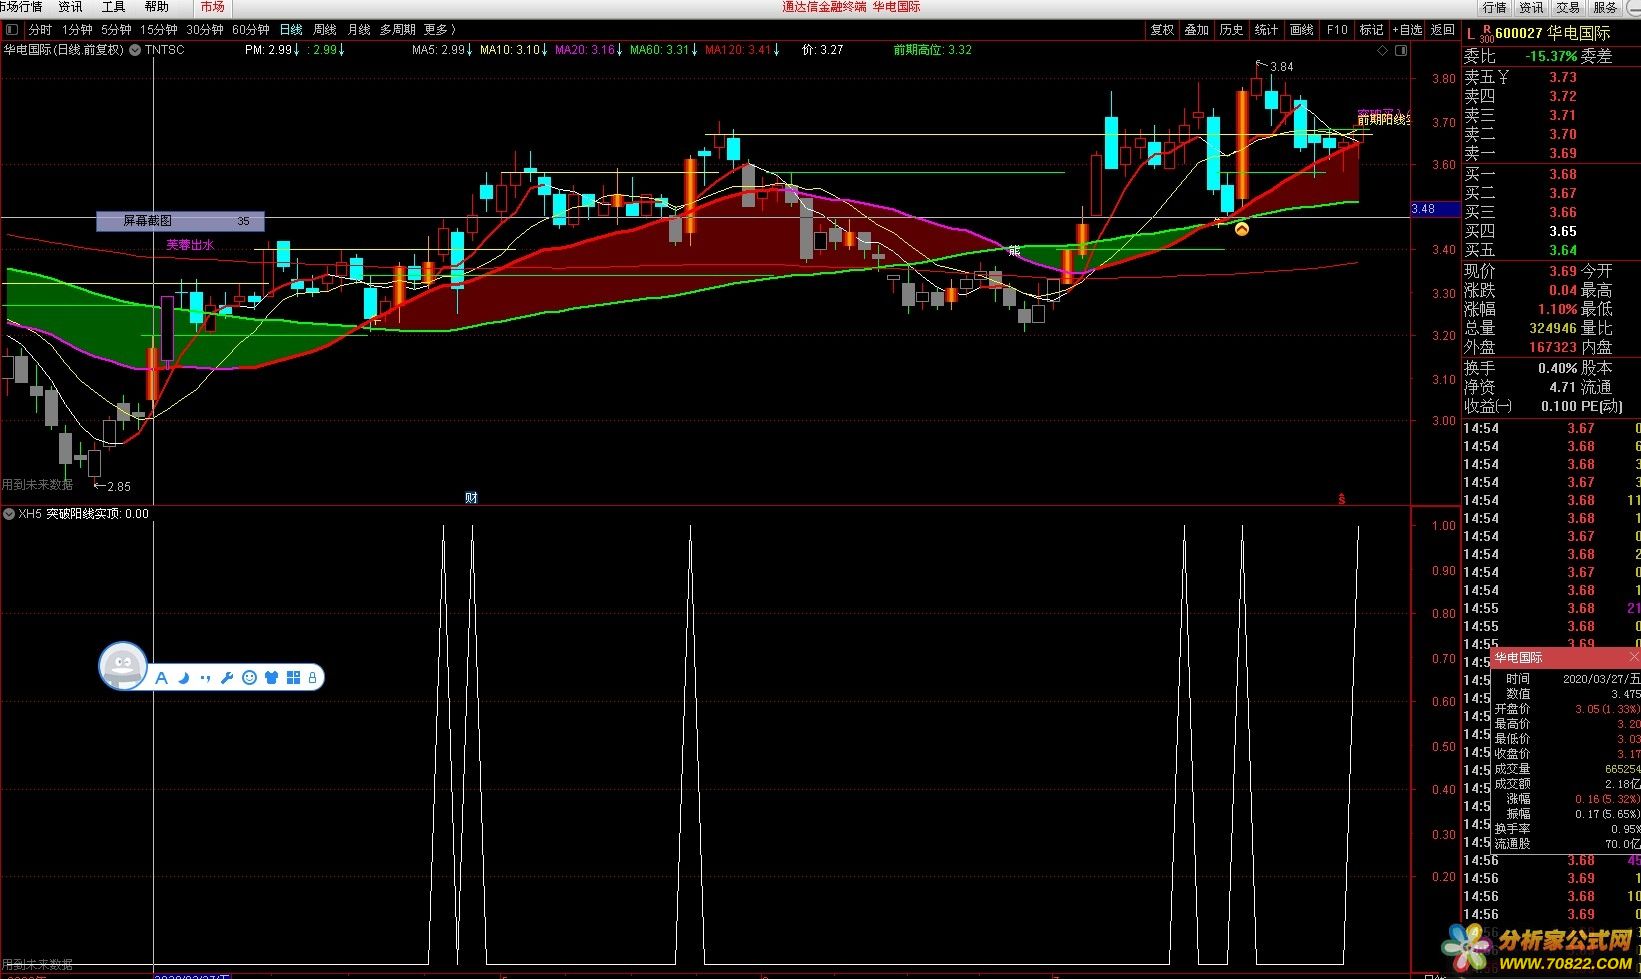Click the blue 财 marker below chart
This screenshot has width=1641, height=979.
point(471,497)
